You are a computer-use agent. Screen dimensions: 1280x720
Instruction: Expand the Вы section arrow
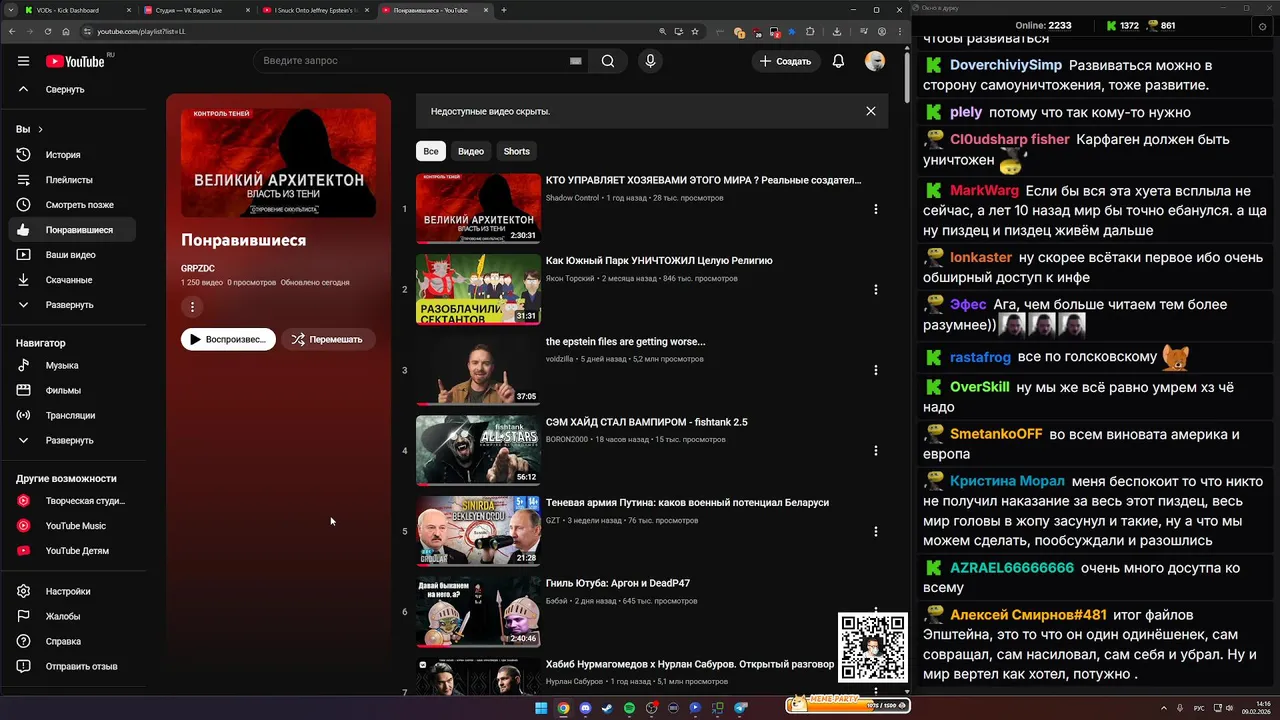[x=40, y=129]
